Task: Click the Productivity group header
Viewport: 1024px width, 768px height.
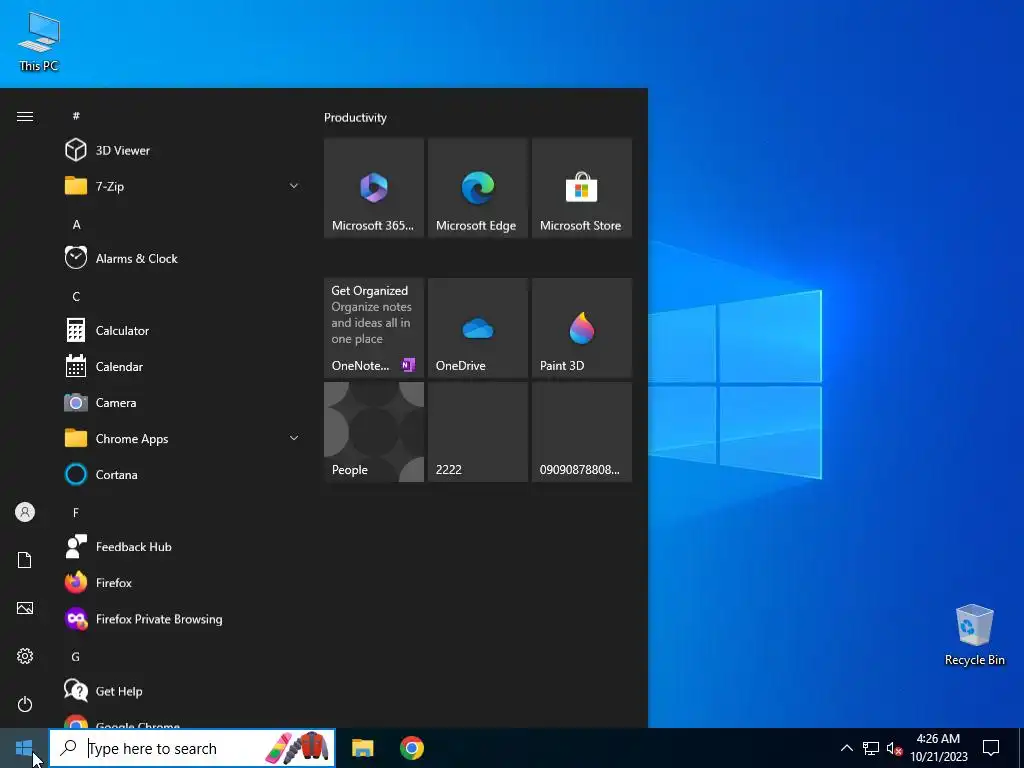Action: (355, 118)
